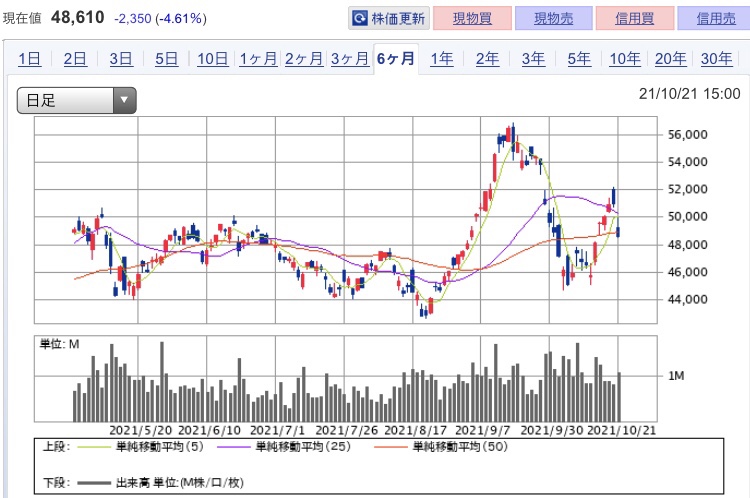
Task: Open the 日足 candle interval dropdown
Action: tap(77, 100)
